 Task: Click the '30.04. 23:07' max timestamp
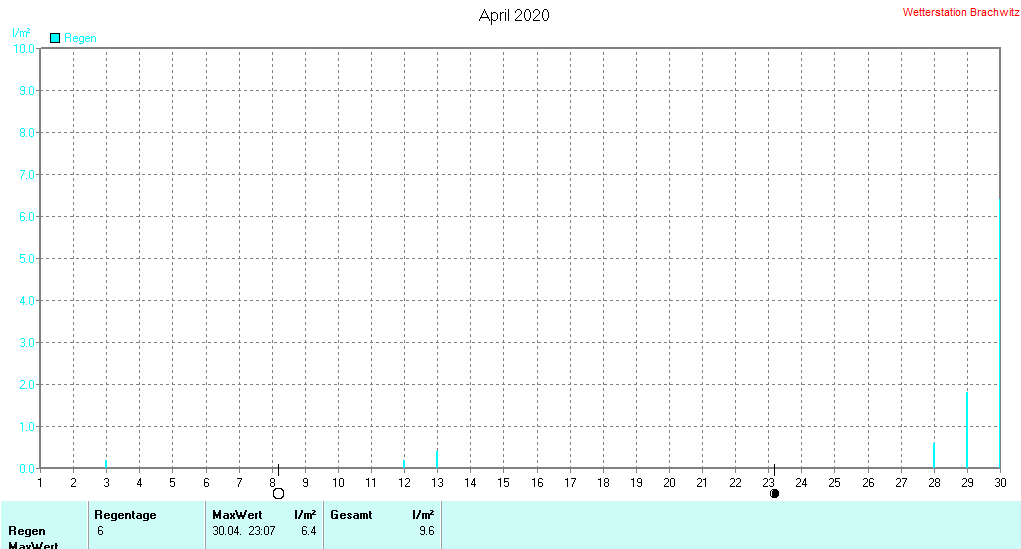[244, 531]
